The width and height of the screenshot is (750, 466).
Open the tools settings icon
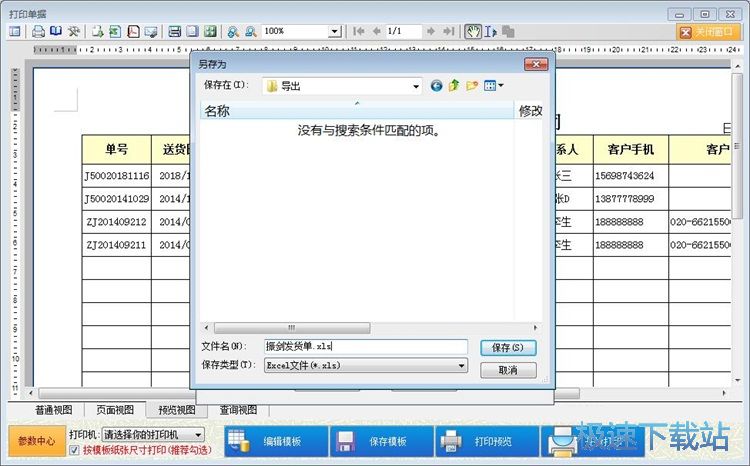click(73, 32)
